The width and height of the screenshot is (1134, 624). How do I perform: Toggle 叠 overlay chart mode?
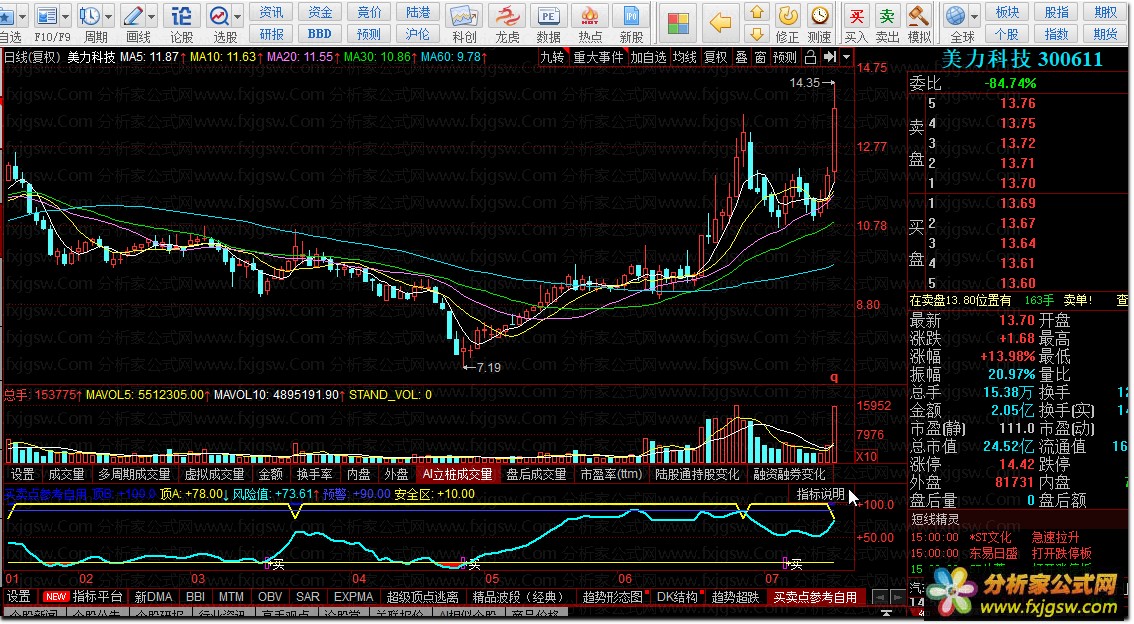(x=741, y=57)
